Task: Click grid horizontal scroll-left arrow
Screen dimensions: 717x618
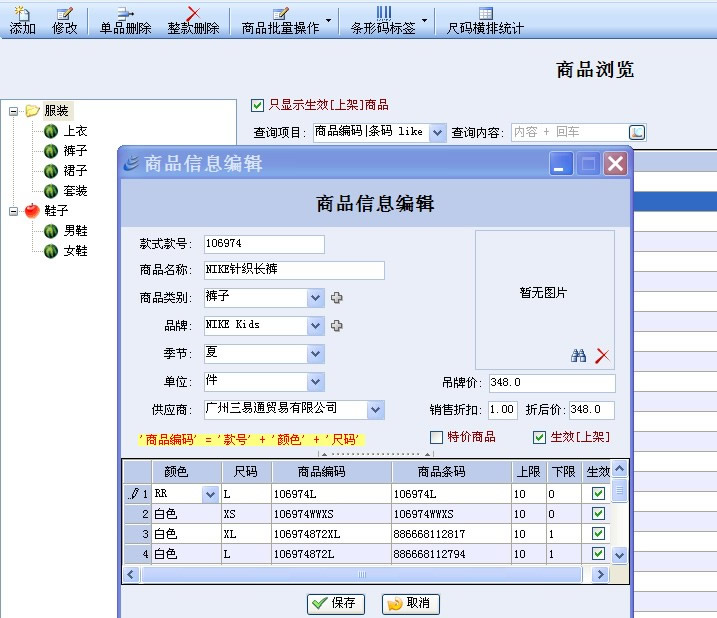Action: pos(131,575)
